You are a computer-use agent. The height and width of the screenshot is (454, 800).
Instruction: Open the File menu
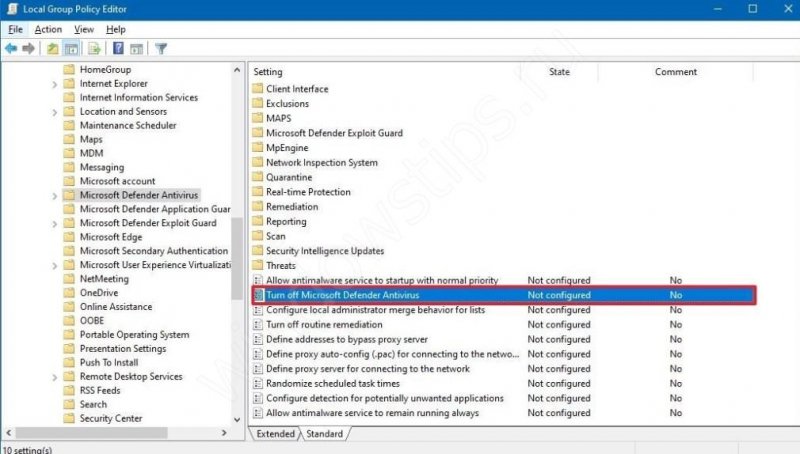coord(15,30)
